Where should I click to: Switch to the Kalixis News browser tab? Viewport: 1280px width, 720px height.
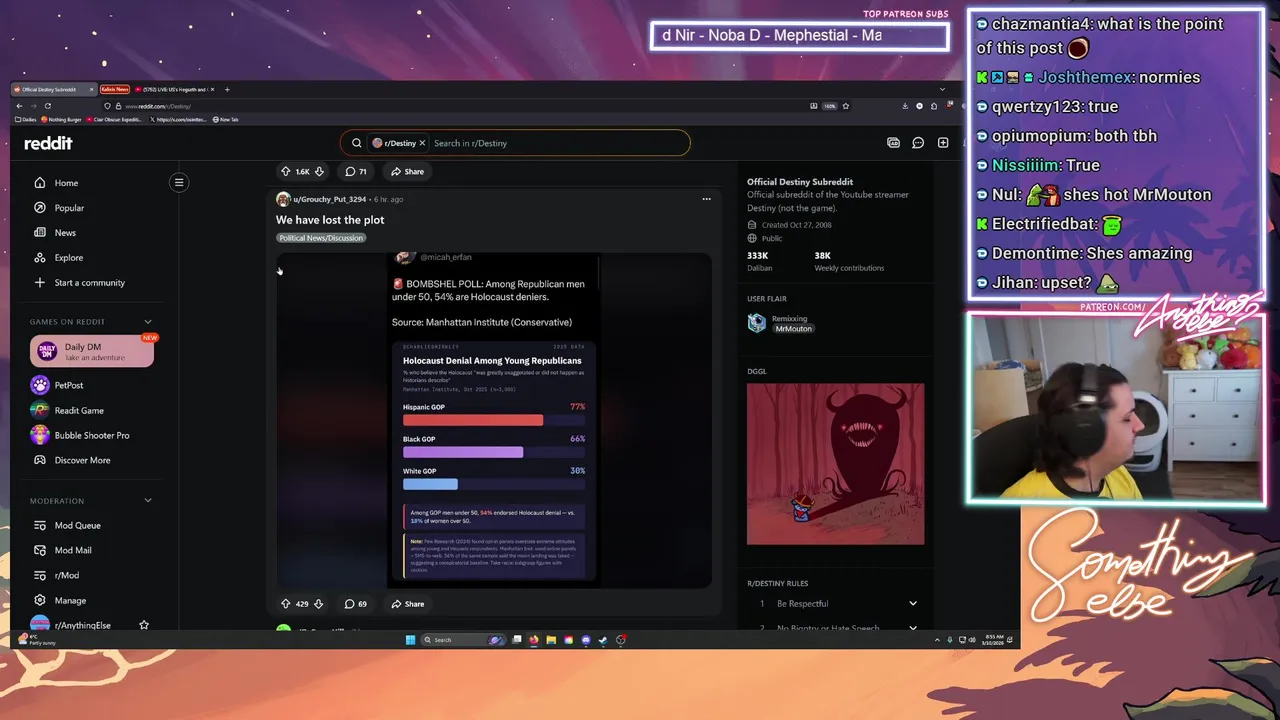pyautogui.click(x=114, y=90)
